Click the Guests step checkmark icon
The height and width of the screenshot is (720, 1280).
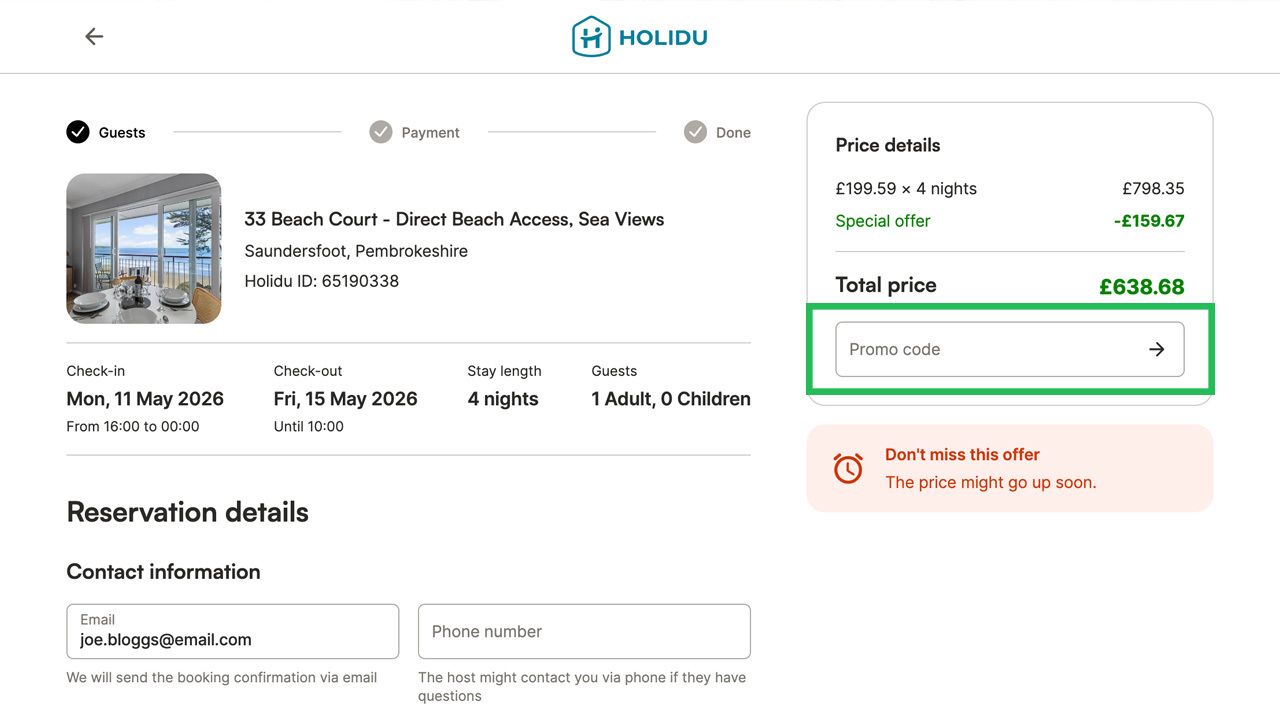77,132
